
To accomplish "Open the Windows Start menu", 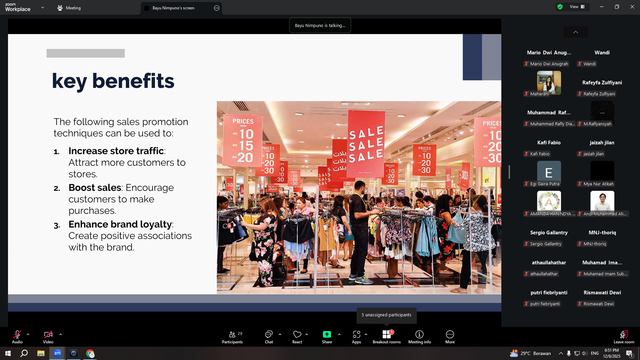I will coord(8,353).
